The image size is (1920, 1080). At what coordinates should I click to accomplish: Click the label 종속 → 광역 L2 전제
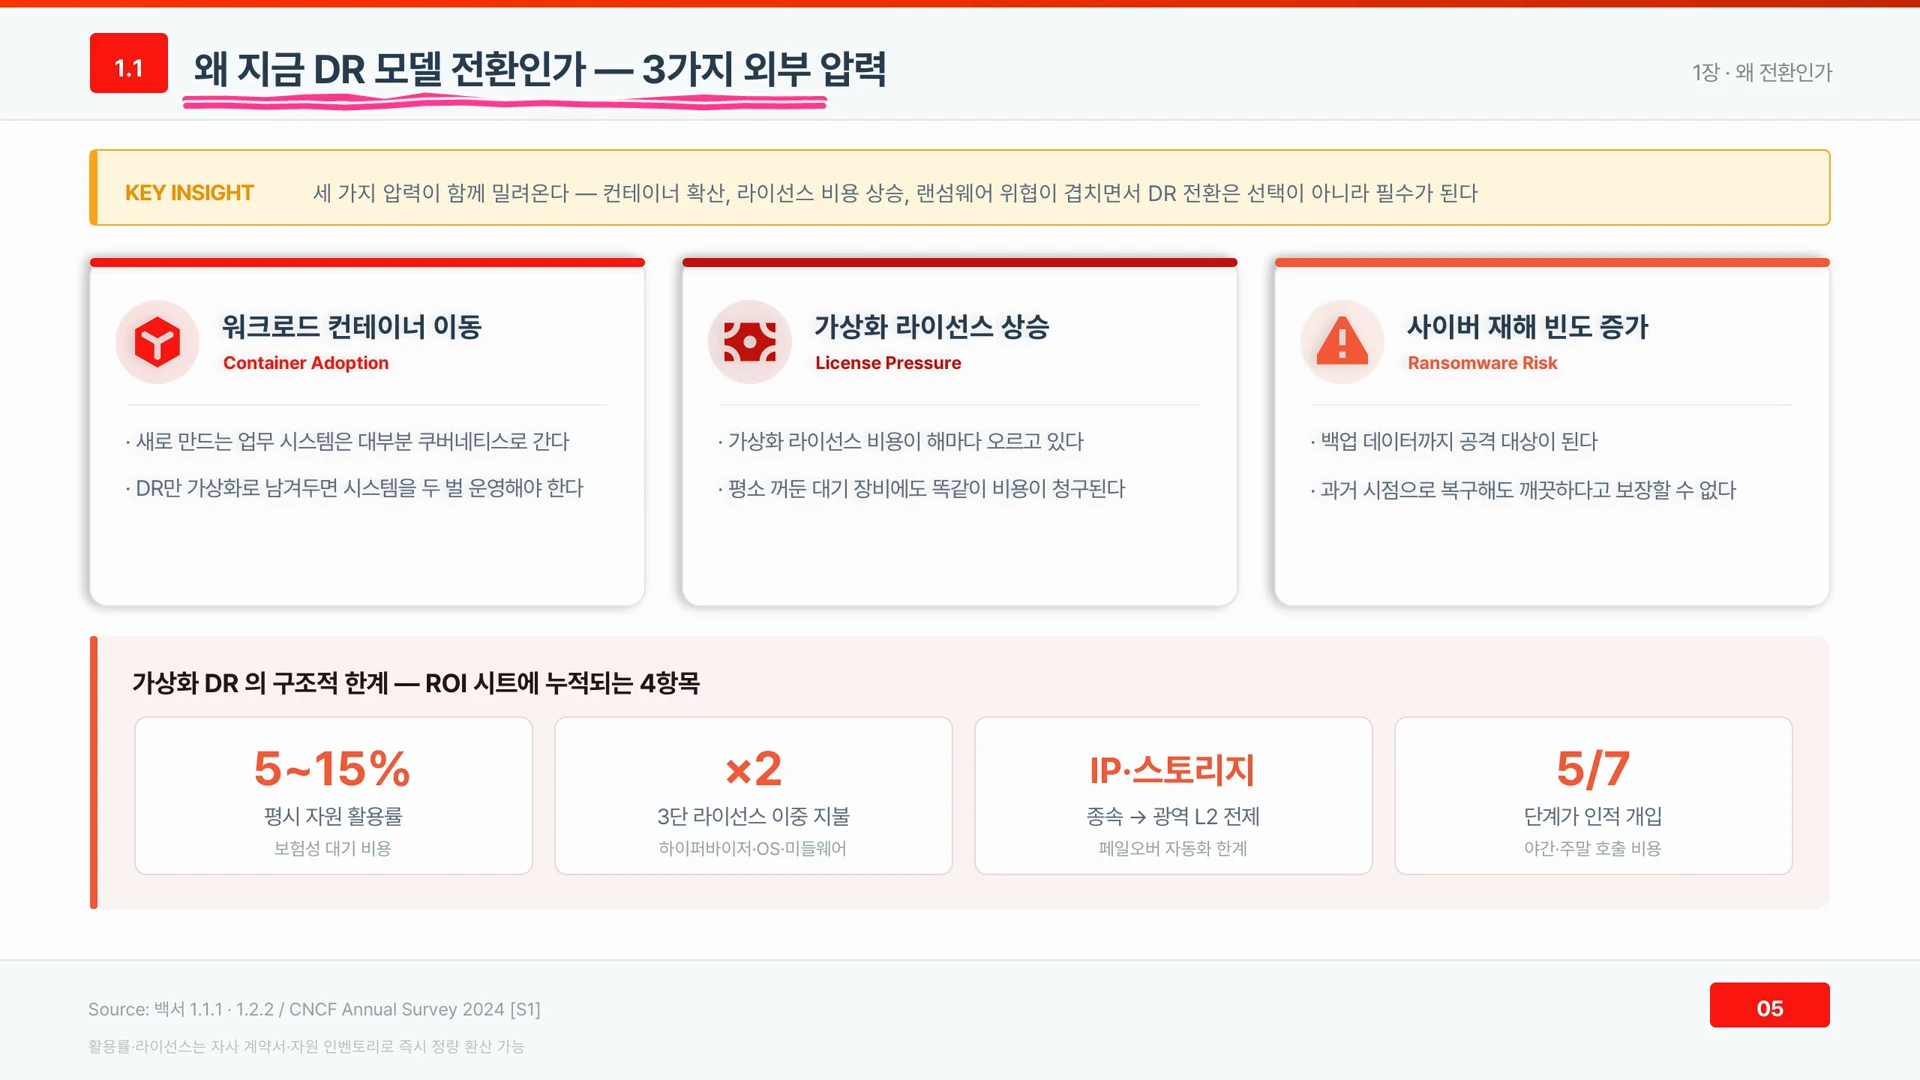pos(1173,816)
